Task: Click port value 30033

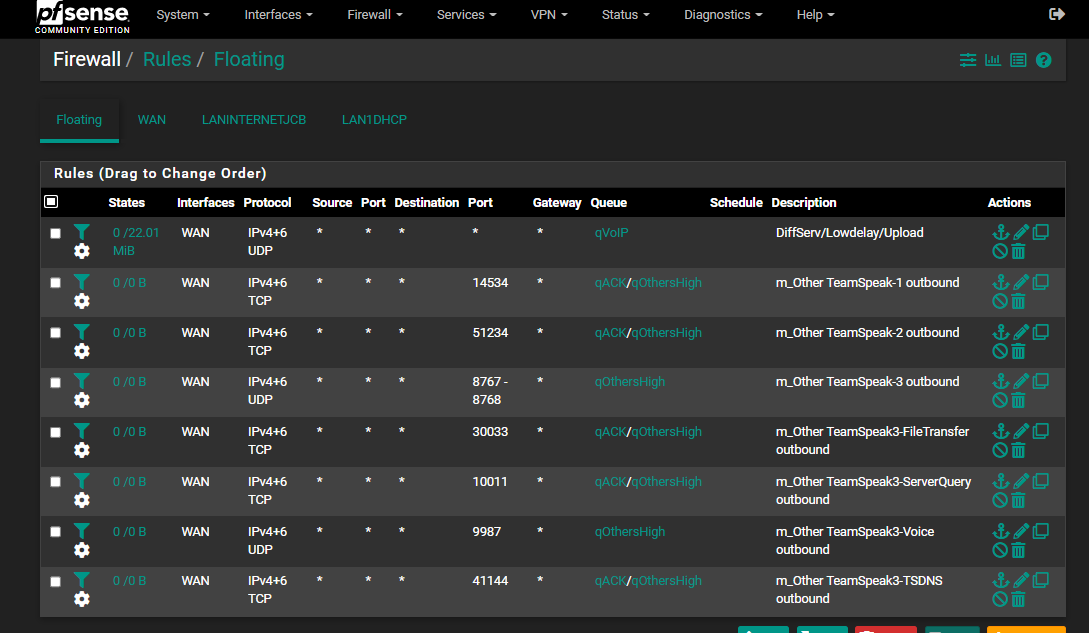Action: click(490, 431)
